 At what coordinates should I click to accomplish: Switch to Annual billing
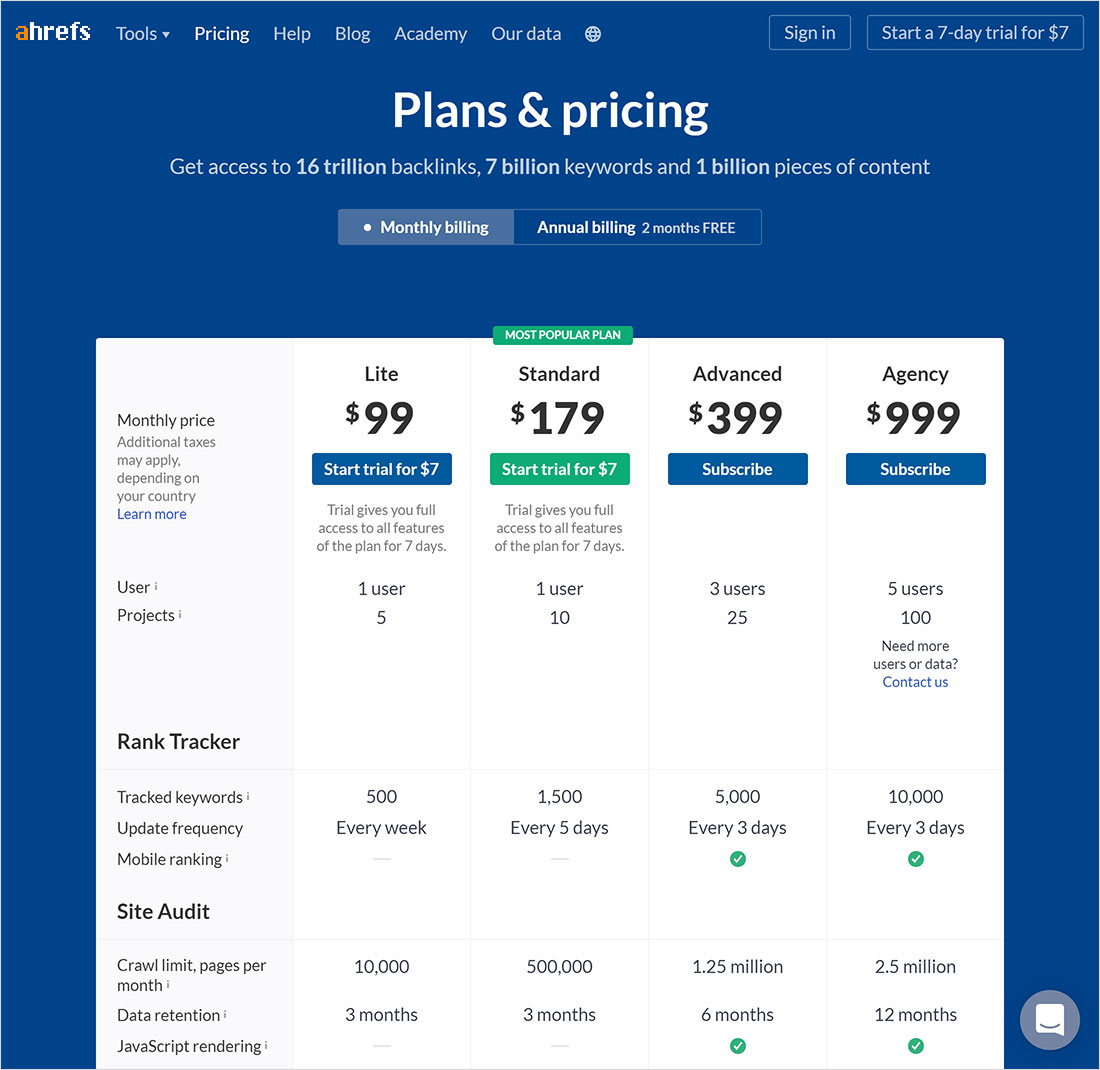[637, 227]
